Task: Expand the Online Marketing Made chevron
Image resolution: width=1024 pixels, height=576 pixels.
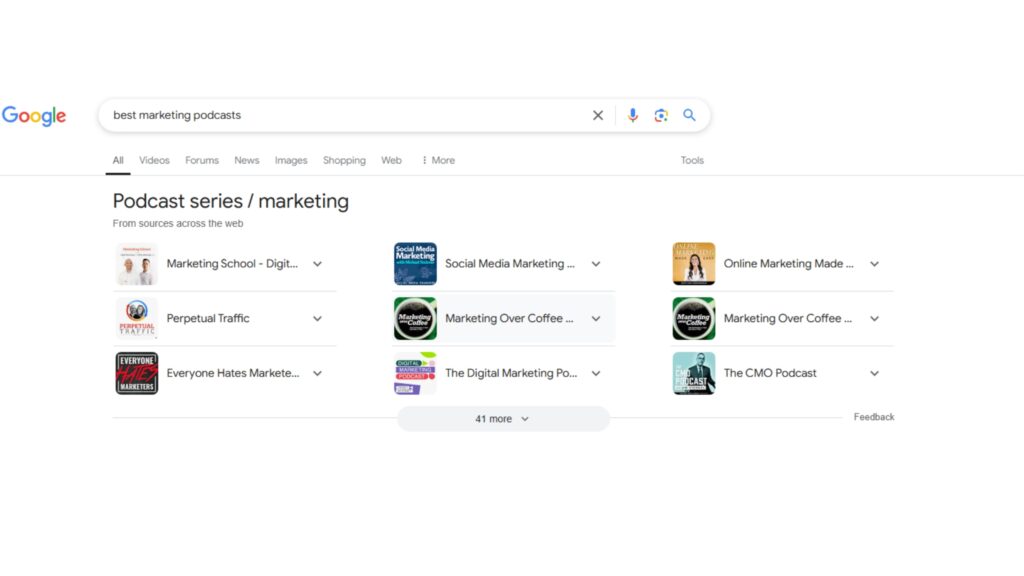Action: coord(874,264)
